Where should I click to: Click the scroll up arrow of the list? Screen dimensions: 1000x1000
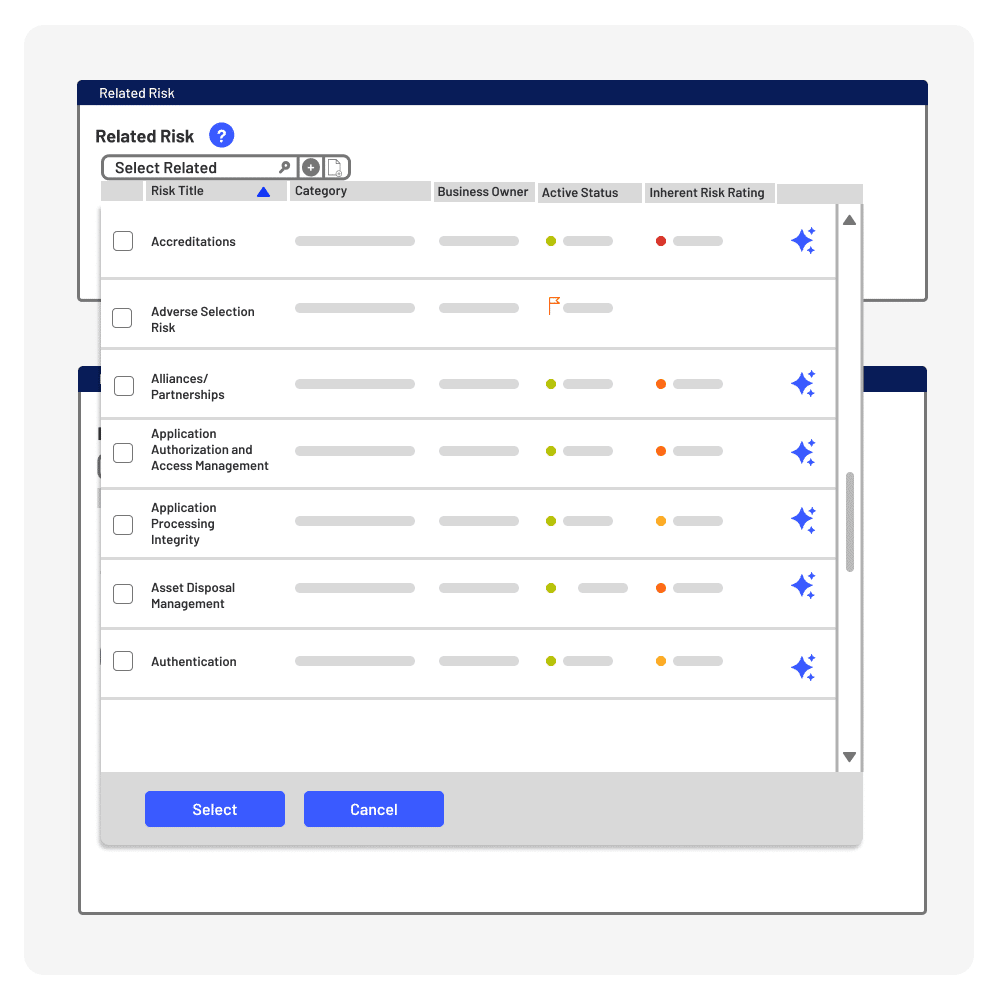pos(849,220)
